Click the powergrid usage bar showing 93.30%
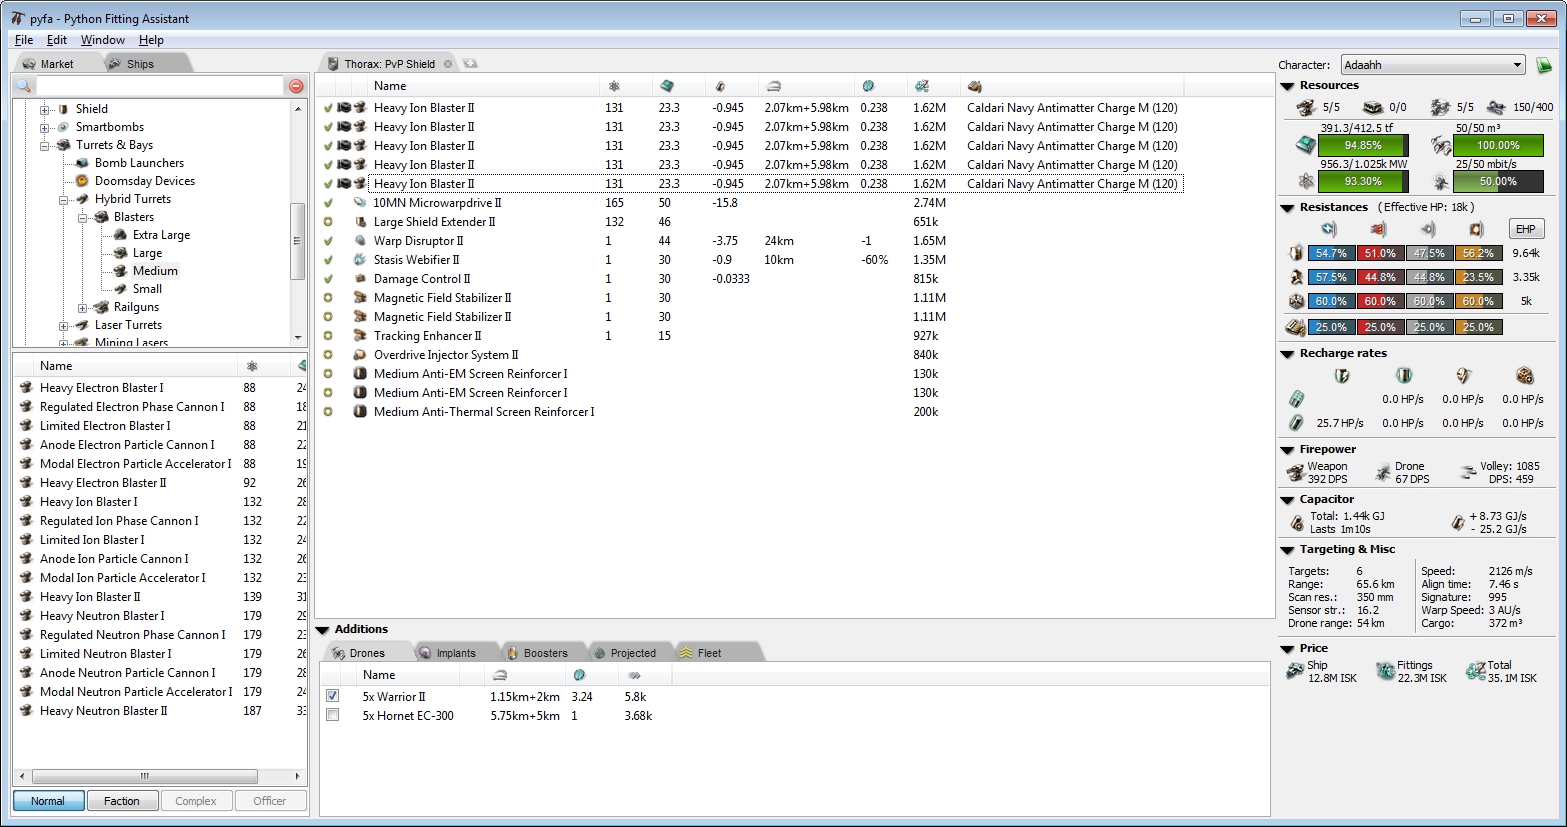The height and width of the screenshot is (827, 1567). click(x=1363, y=182)
